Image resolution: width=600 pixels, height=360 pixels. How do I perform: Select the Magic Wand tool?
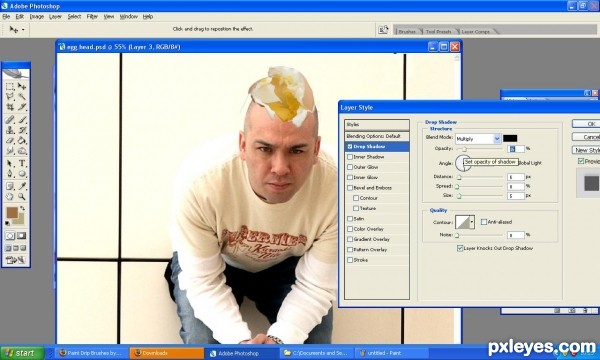[x=22, y=96]
